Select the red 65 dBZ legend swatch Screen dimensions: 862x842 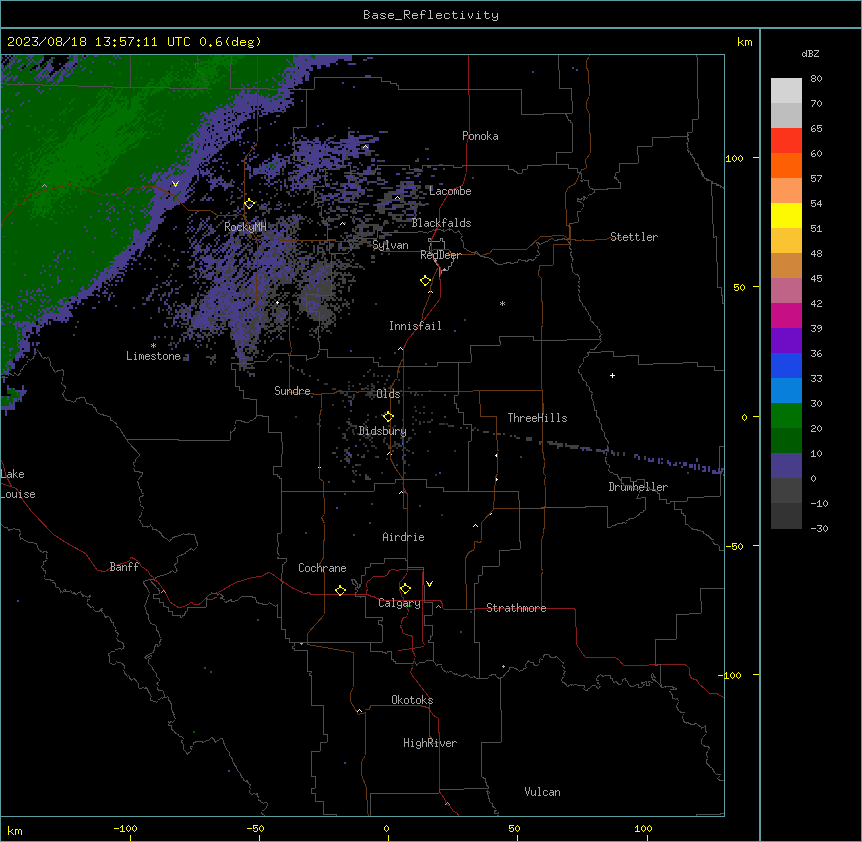pos(786,140)
